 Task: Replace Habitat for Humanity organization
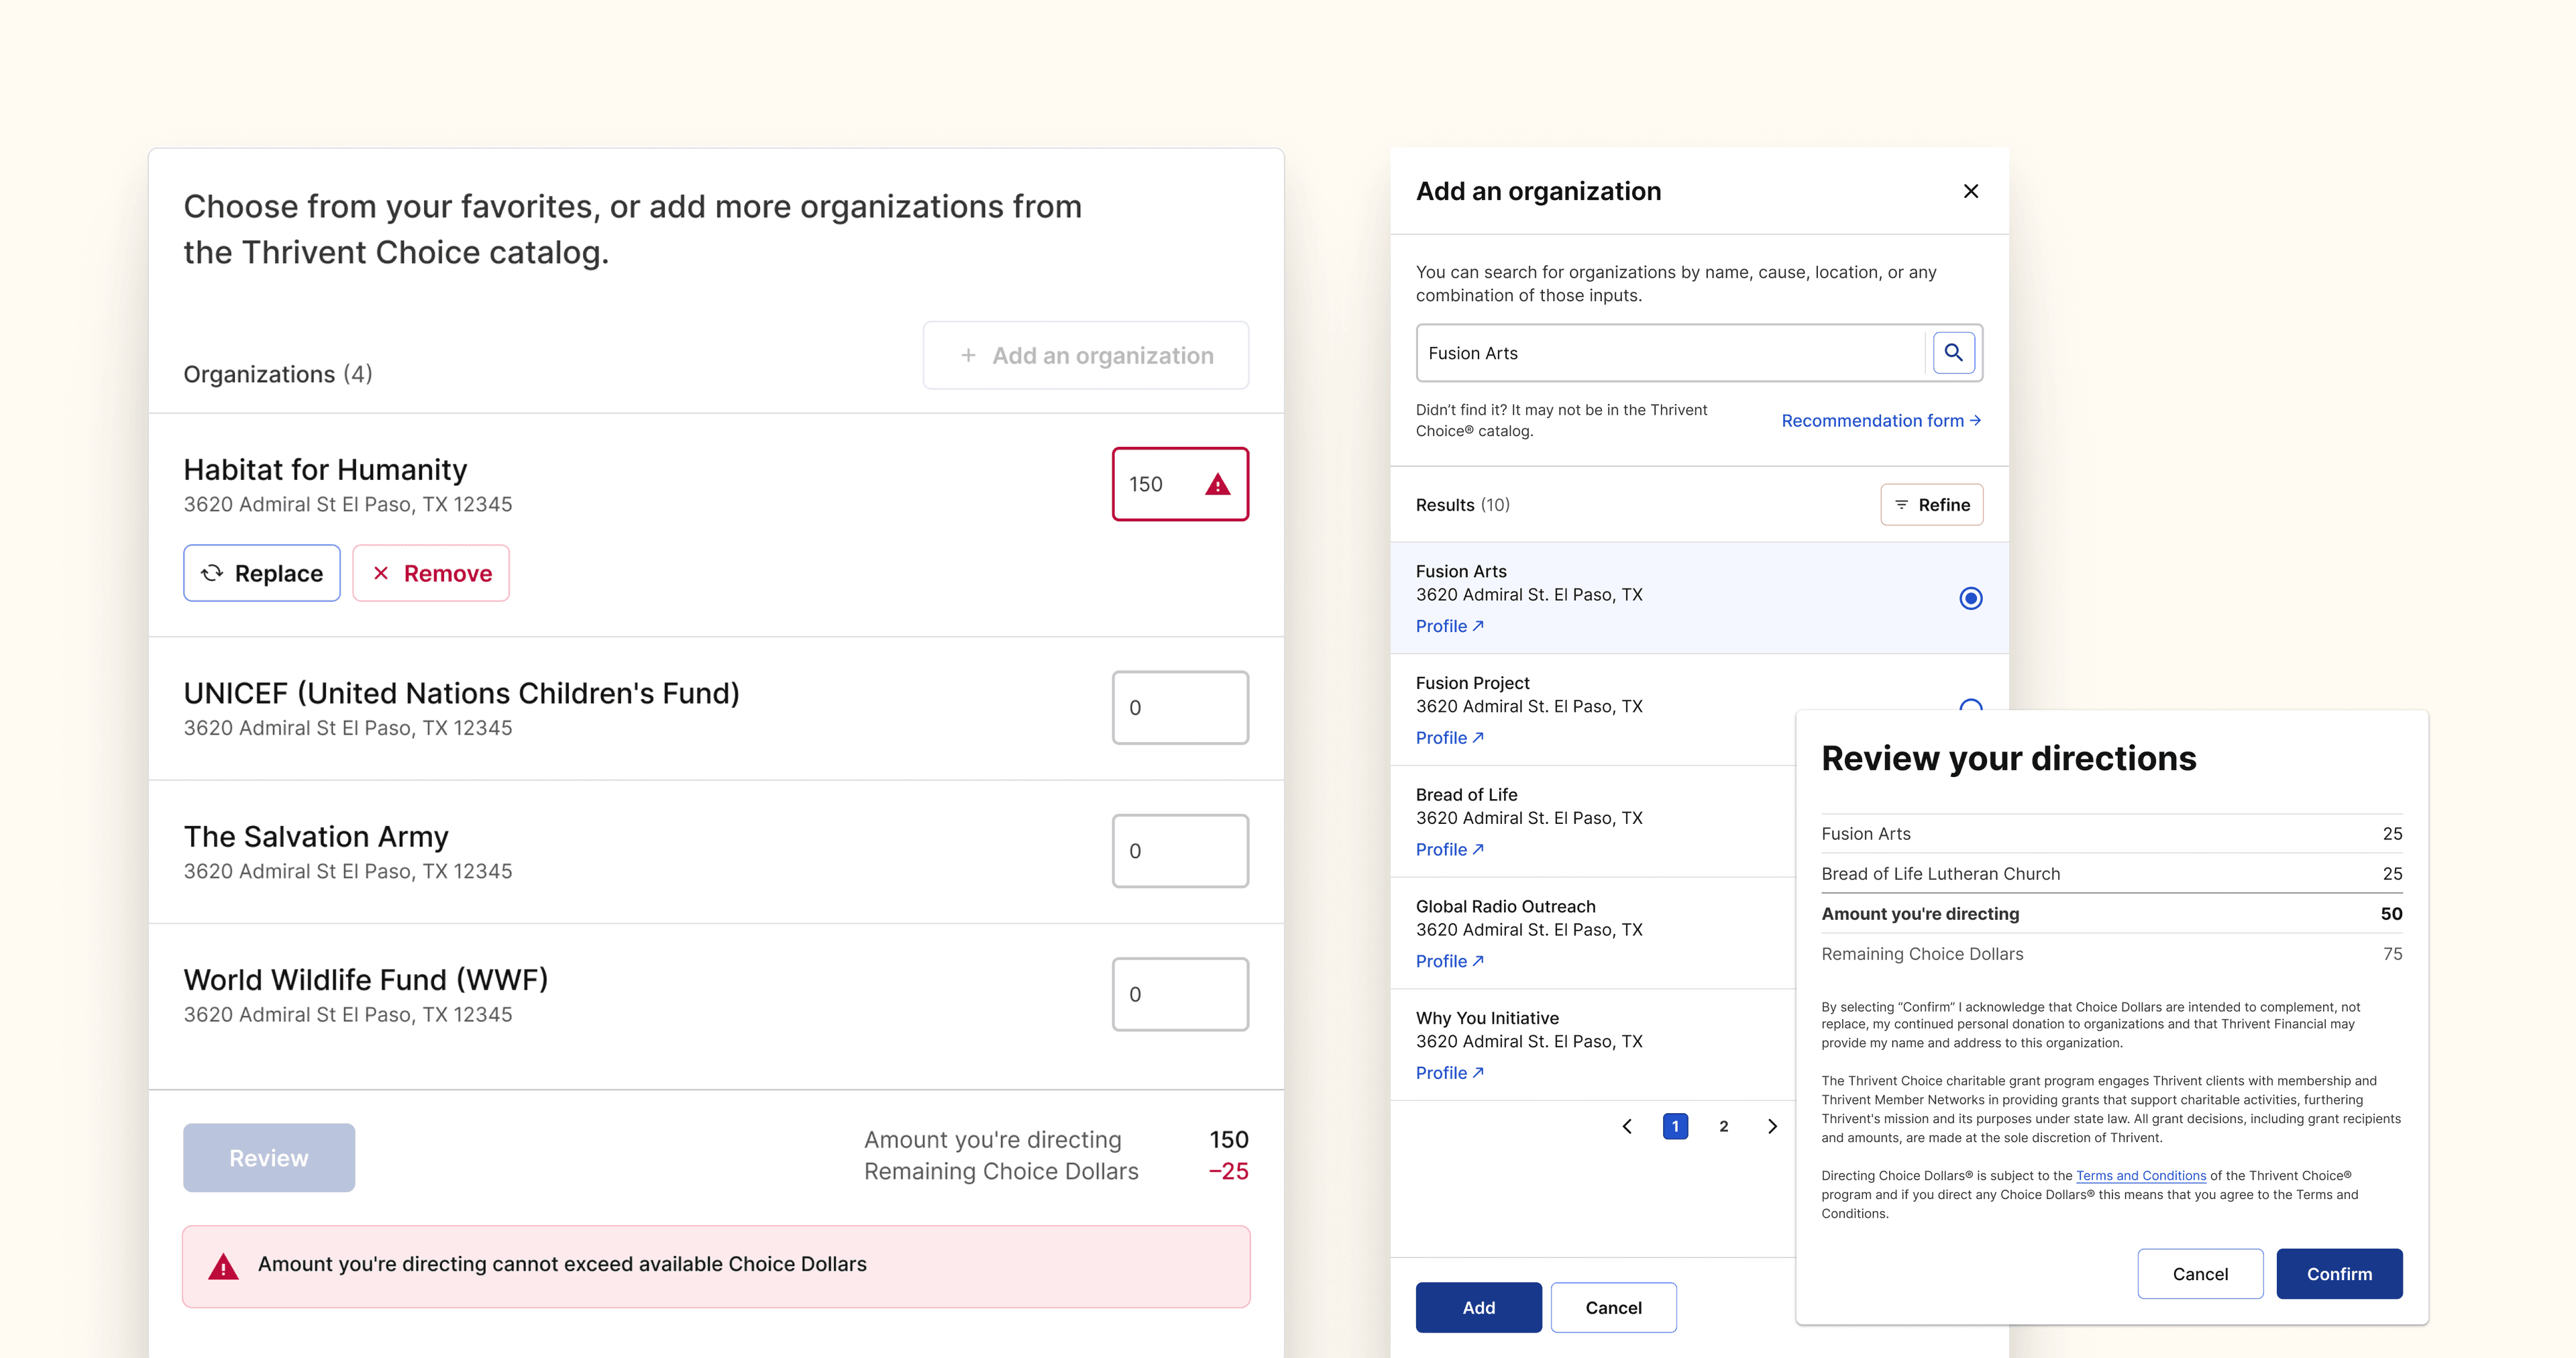[261, 573]
